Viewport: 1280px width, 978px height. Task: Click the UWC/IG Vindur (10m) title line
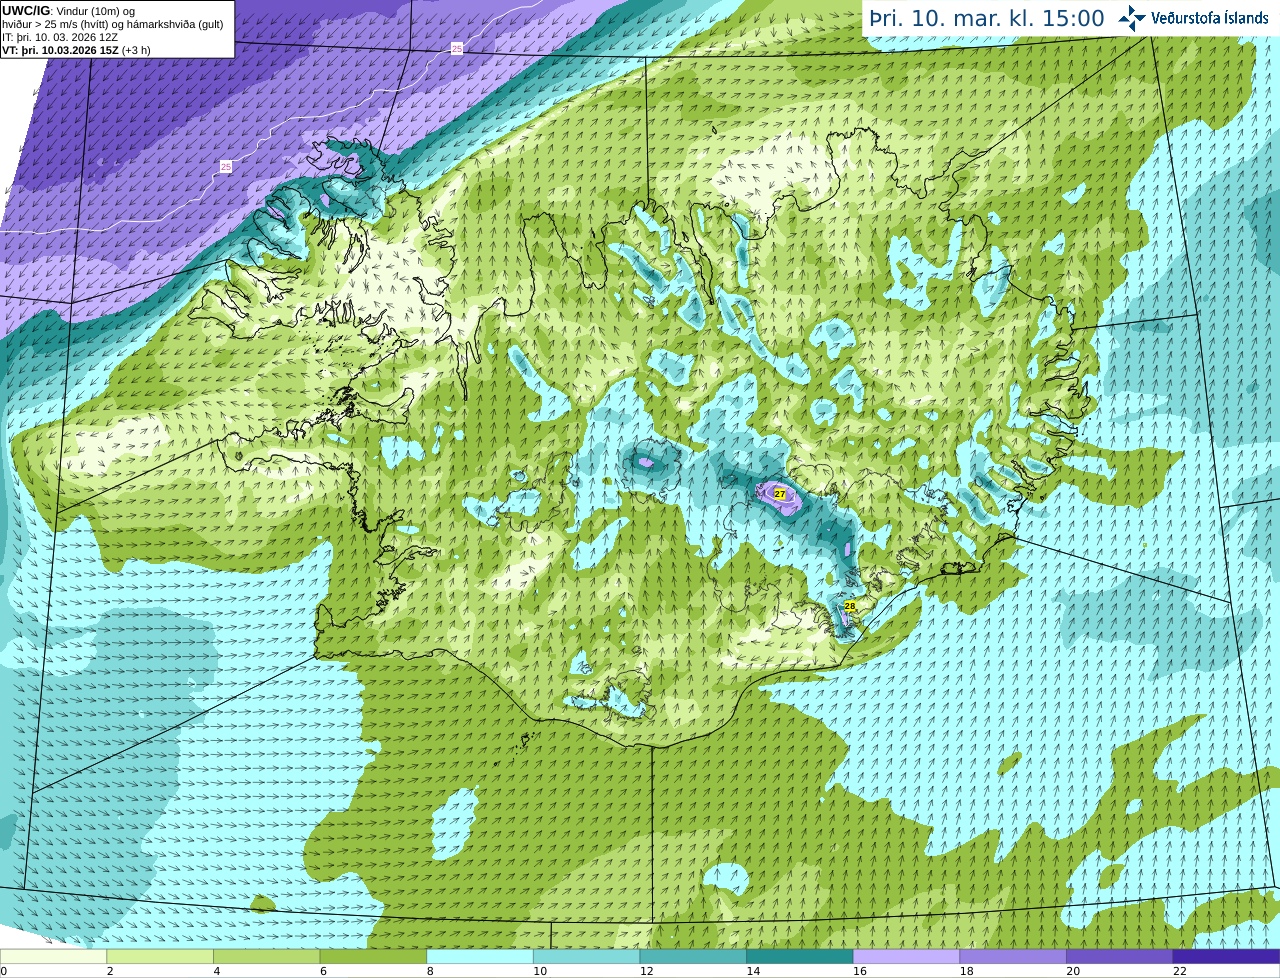pos(68,11)
